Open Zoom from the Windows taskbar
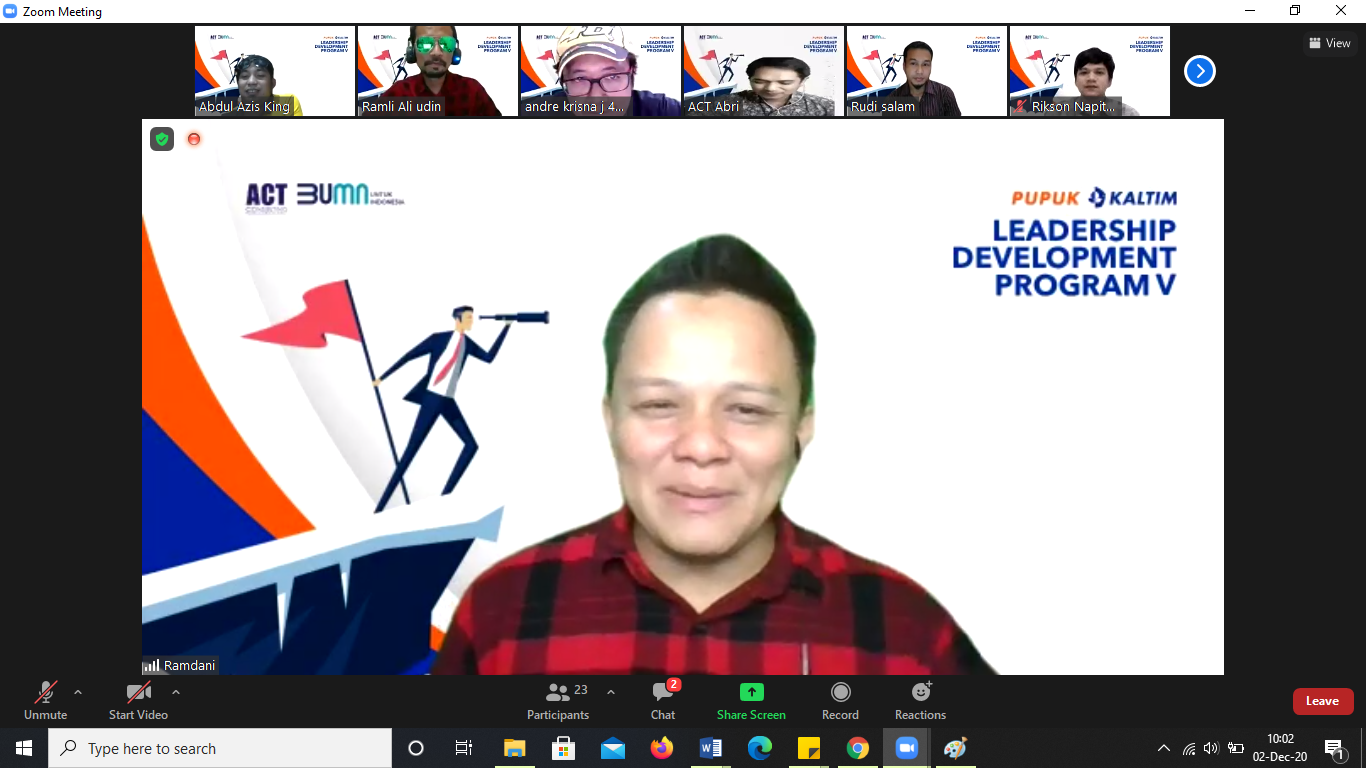Image resolution: width=1366 pixels, height=768 pixels. pyautogui.click(x=907, y=748)
